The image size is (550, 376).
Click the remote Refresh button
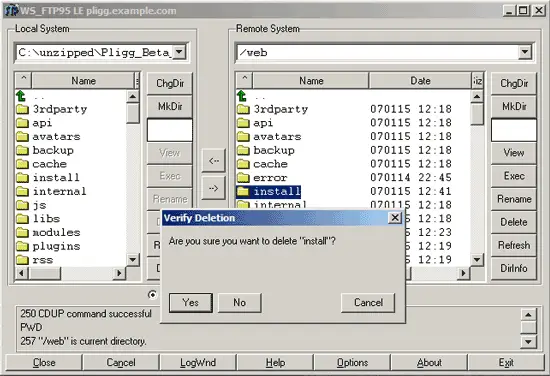[x=514, y=245]
